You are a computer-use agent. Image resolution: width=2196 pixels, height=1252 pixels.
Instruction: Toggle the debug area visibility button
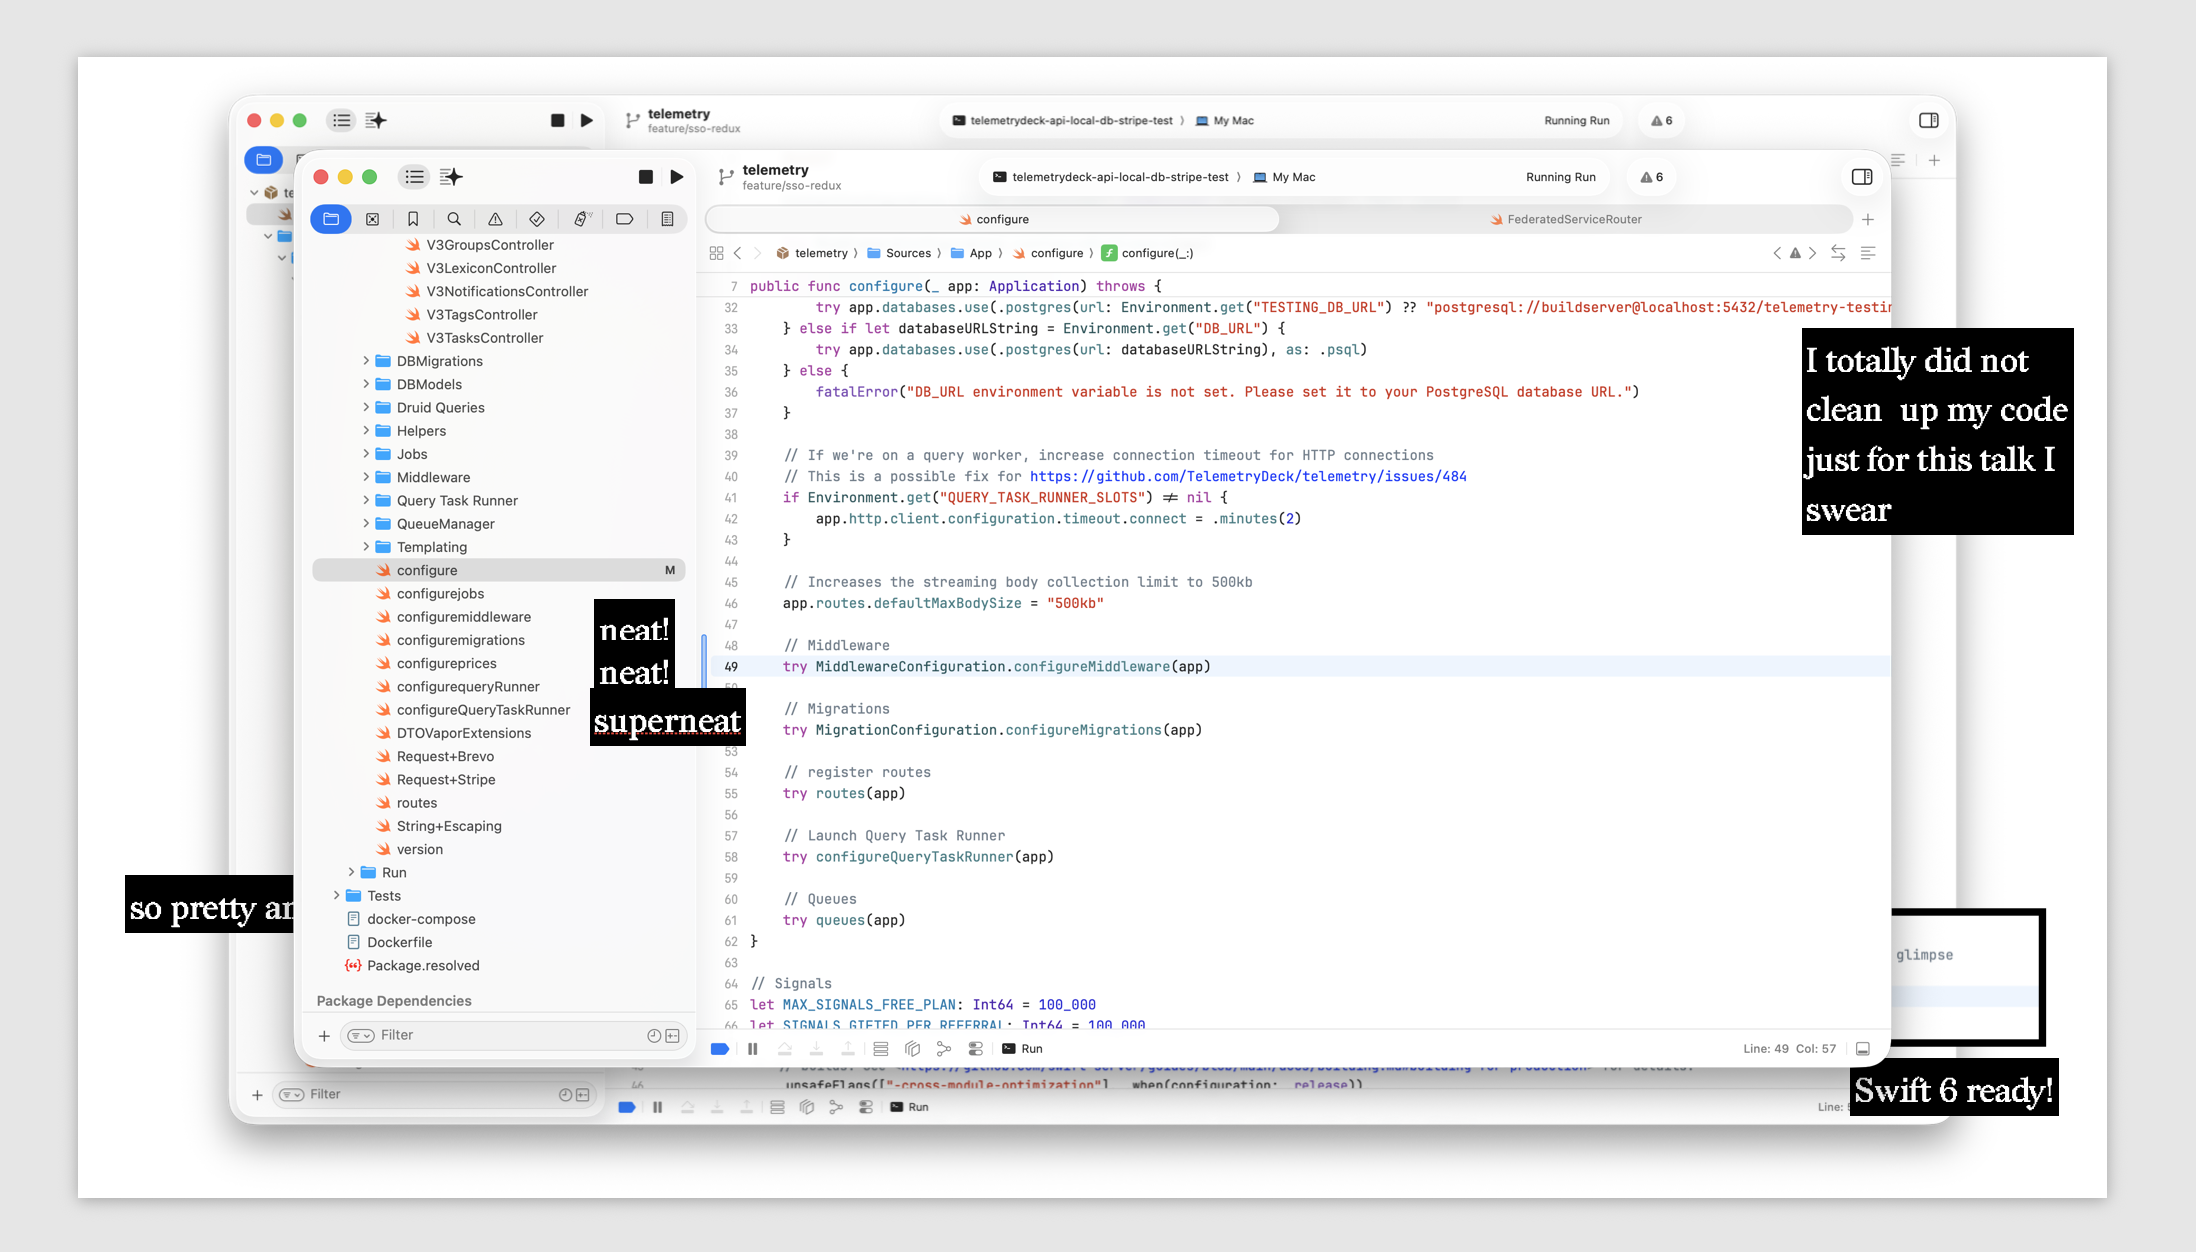1863,1049
